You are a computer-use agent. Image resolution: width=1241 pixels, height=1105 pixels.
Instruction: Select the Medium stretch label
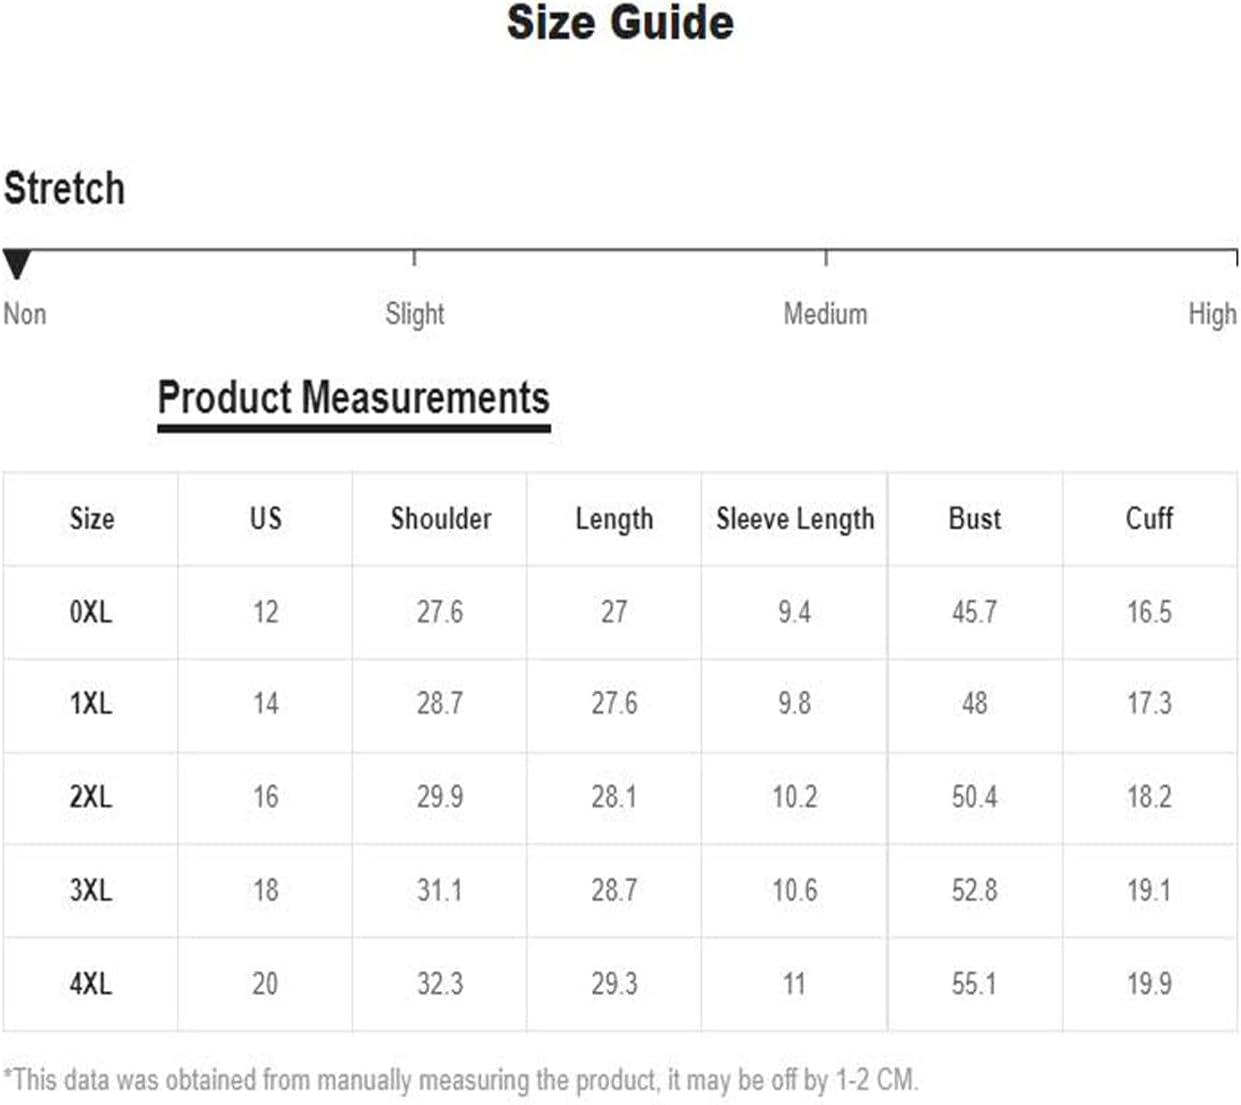[x=825, y=314]
